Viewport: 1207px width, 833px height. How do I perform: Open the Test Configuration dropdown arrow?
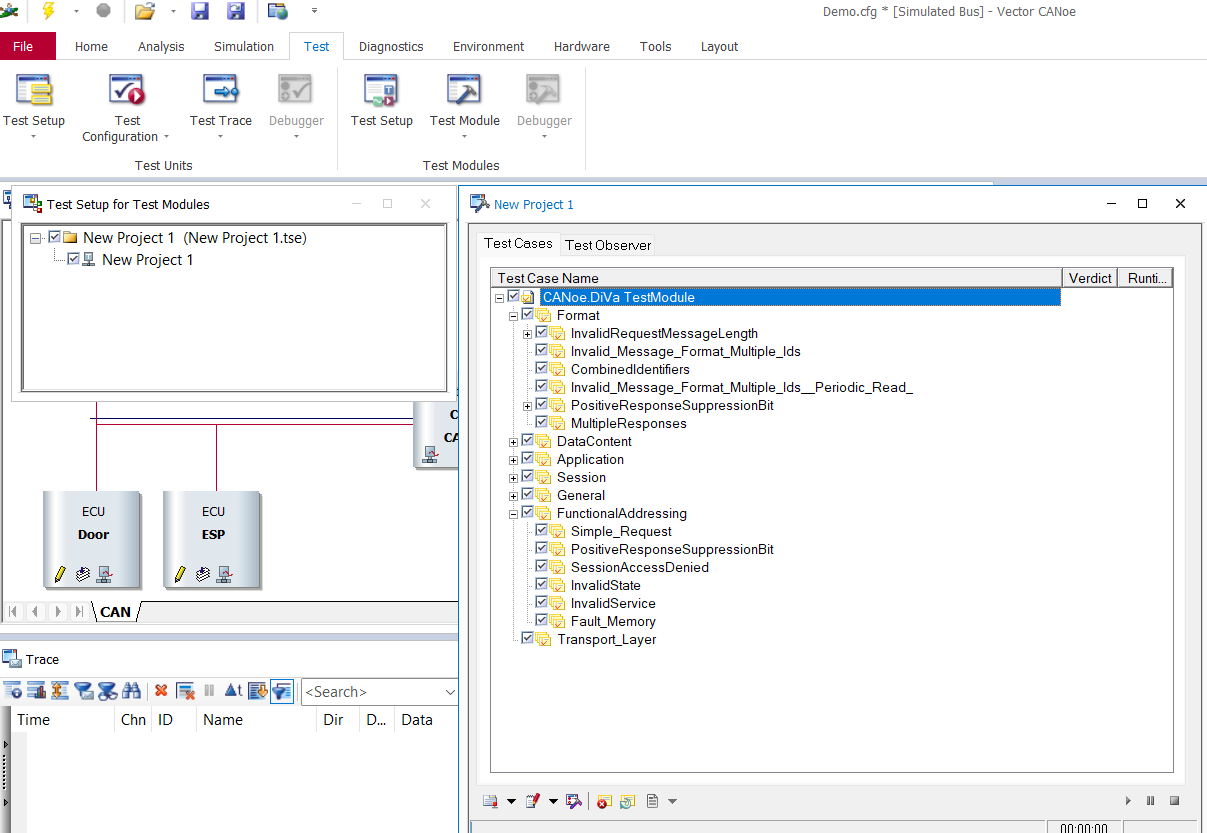pos(166,137)
